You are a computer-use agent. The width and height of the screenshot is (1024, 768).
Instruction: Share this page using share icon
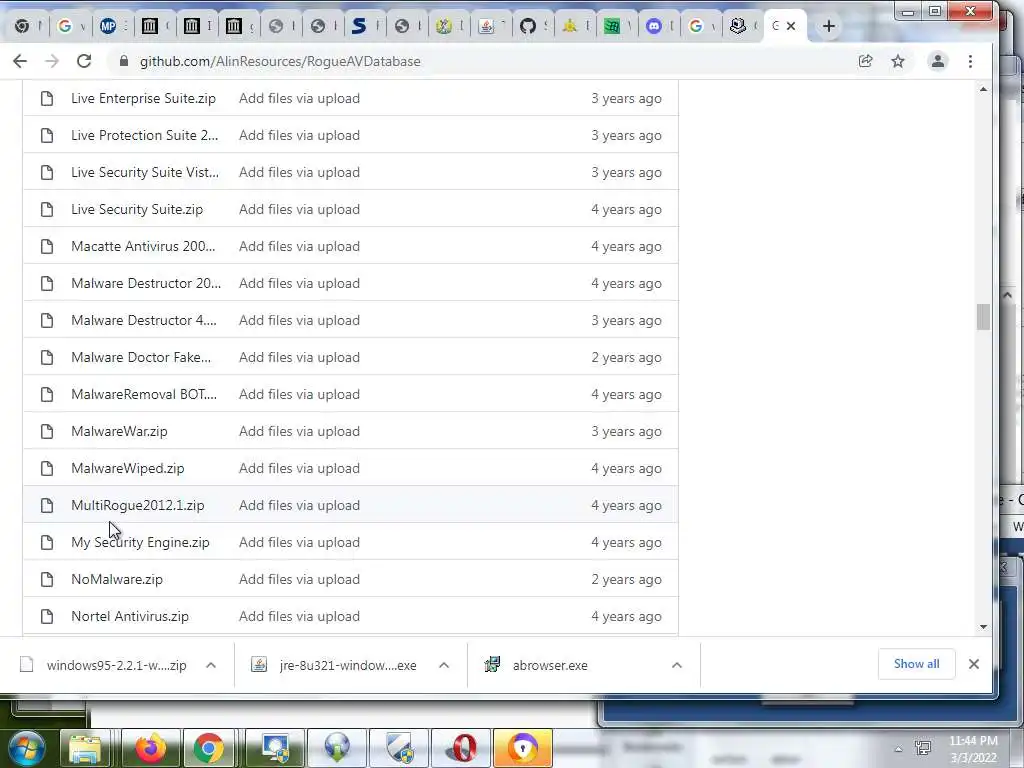866,61
